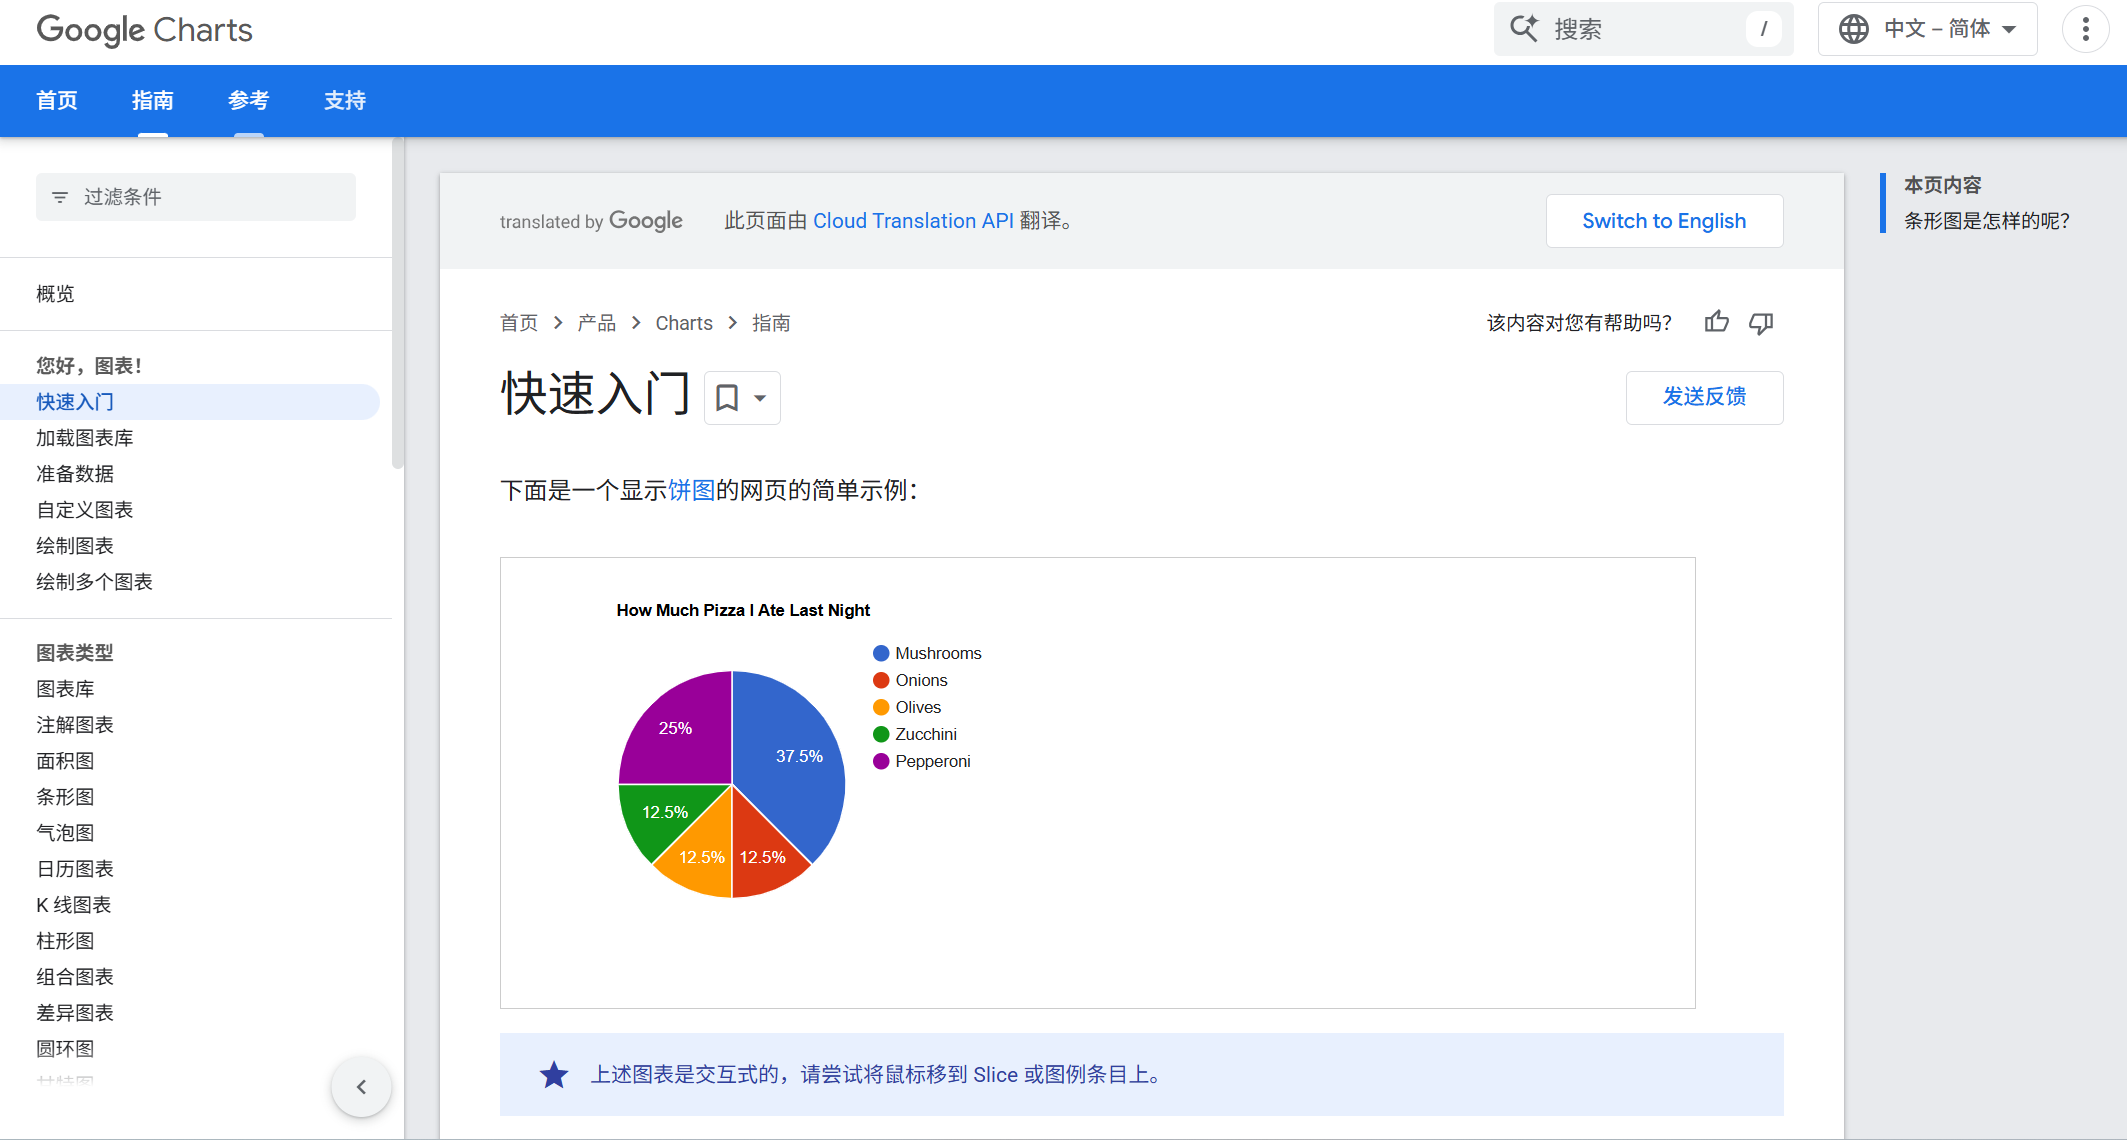This screenshot has height=1140, width=2127.
Task: Open 绘制图表 in the sidebar
Action: [75, 546]
